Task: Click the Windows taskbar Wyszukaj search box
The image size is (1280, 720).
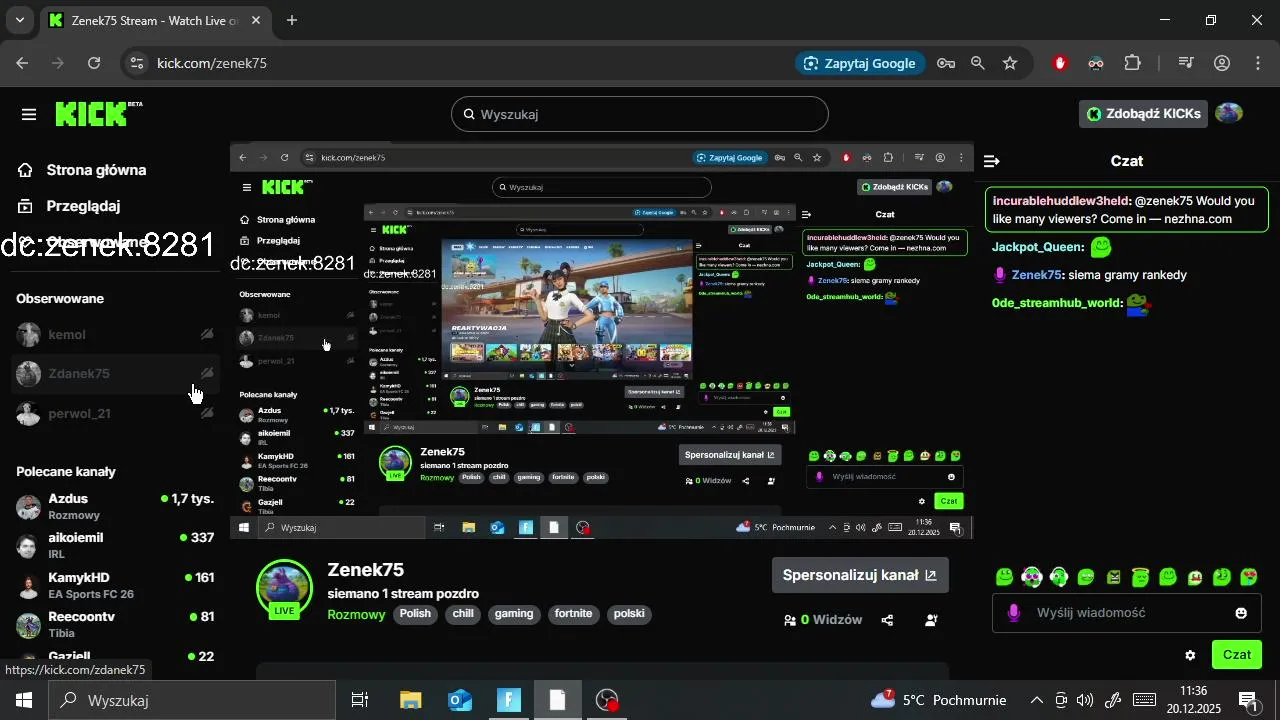Action: [193, 700]
